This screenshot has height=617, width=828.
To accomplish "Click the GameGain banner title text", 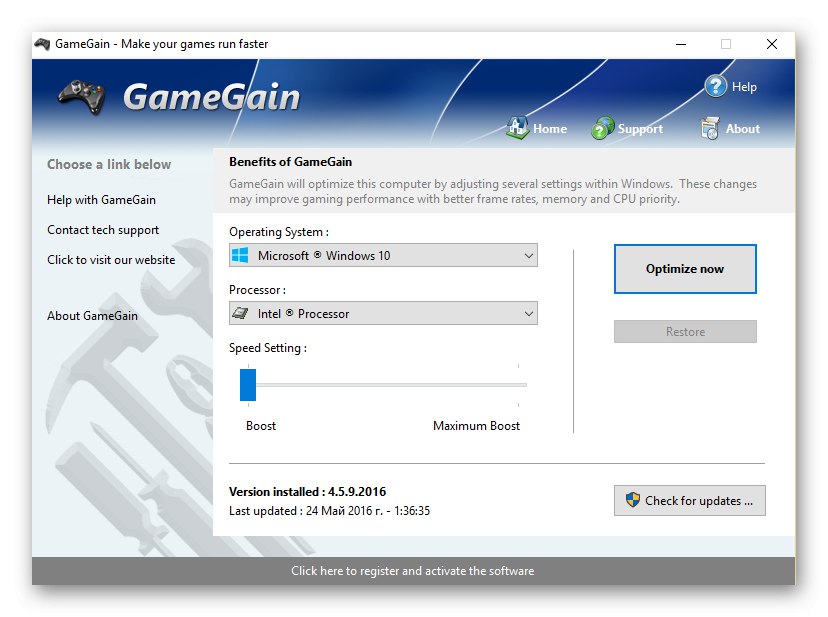I will (211, 97).
